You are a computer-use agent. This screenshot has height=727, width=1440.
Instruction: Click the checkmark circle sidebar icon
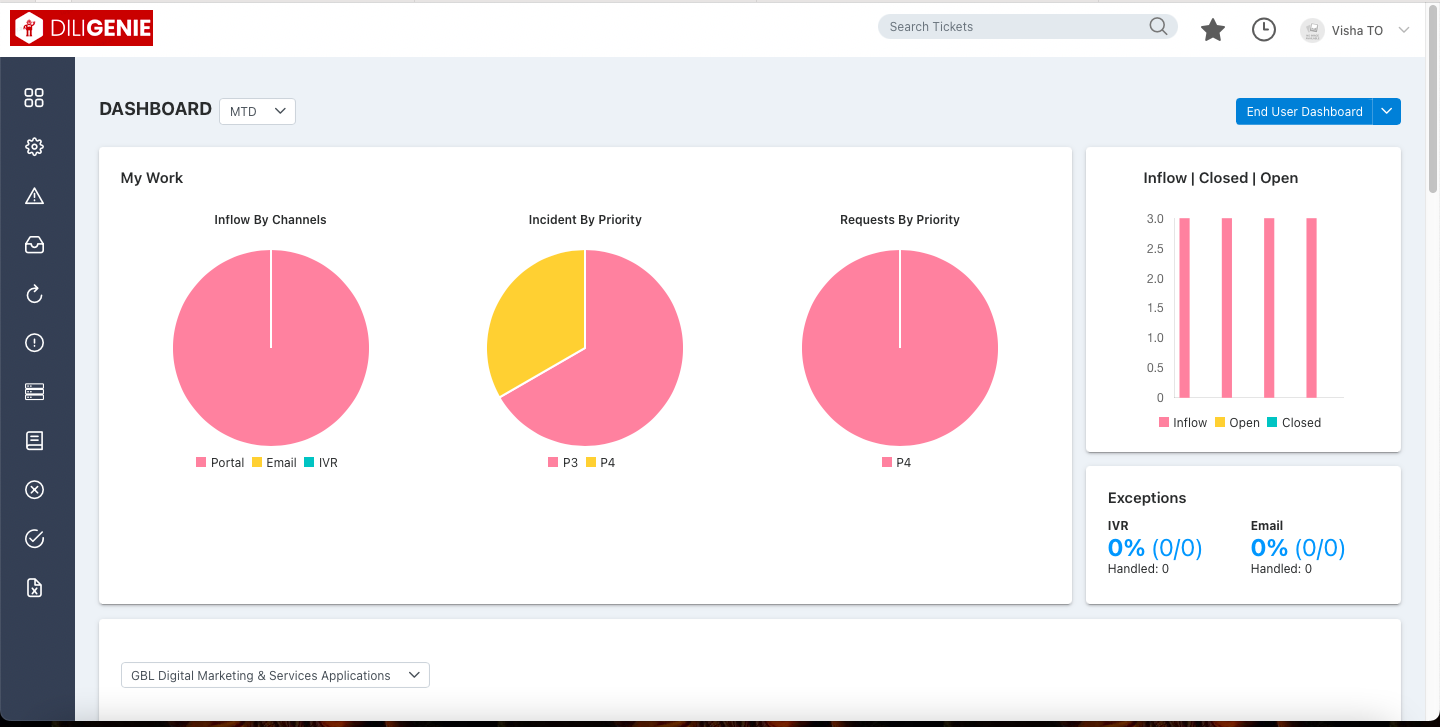34,538
